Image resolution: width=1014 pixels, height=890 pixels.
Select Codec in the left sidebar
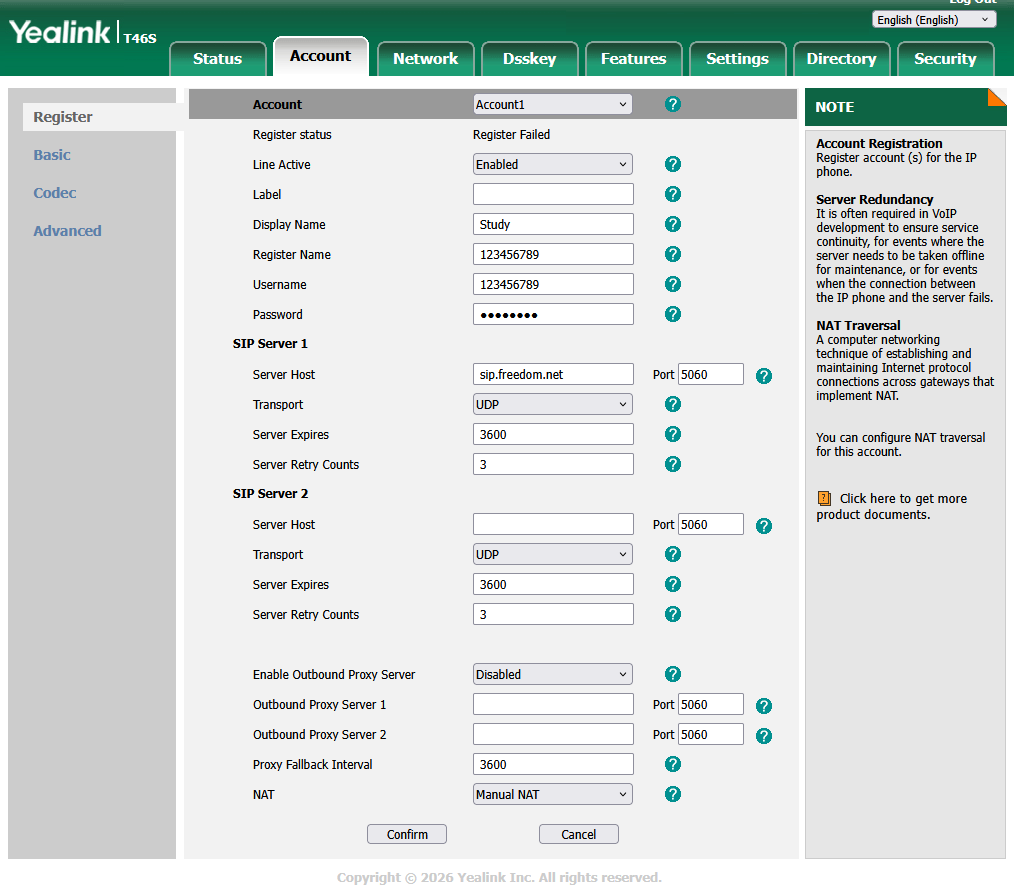pos(55,193)
